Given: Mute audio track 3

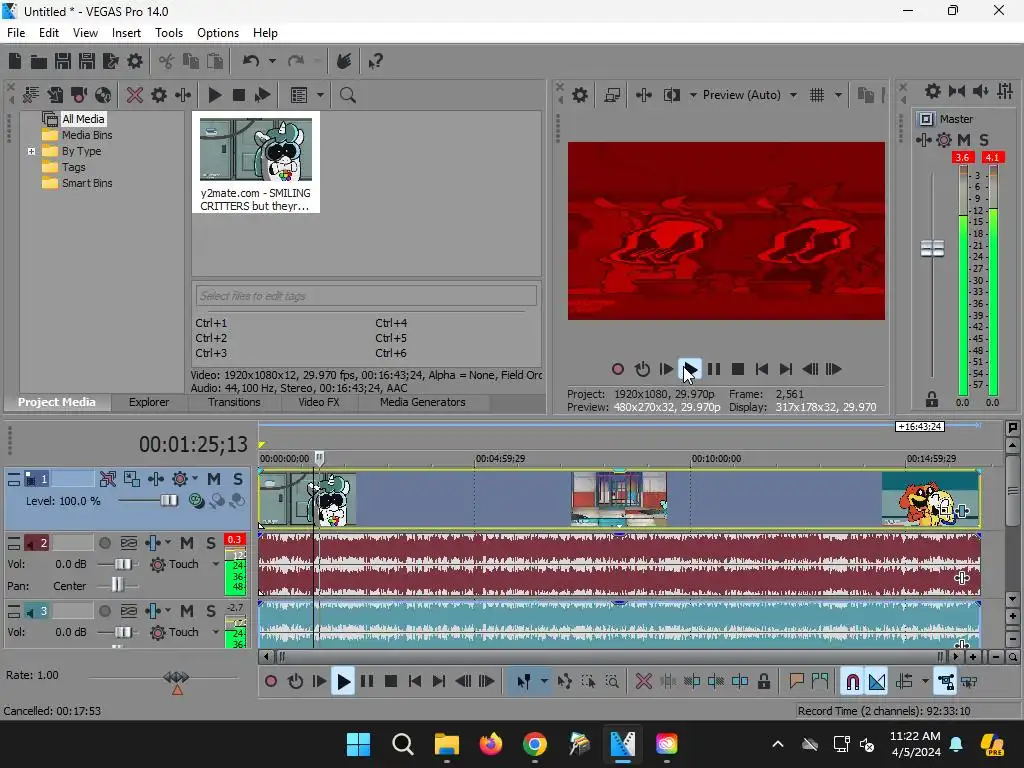Looking at the screenshot, I should point(187,611).
